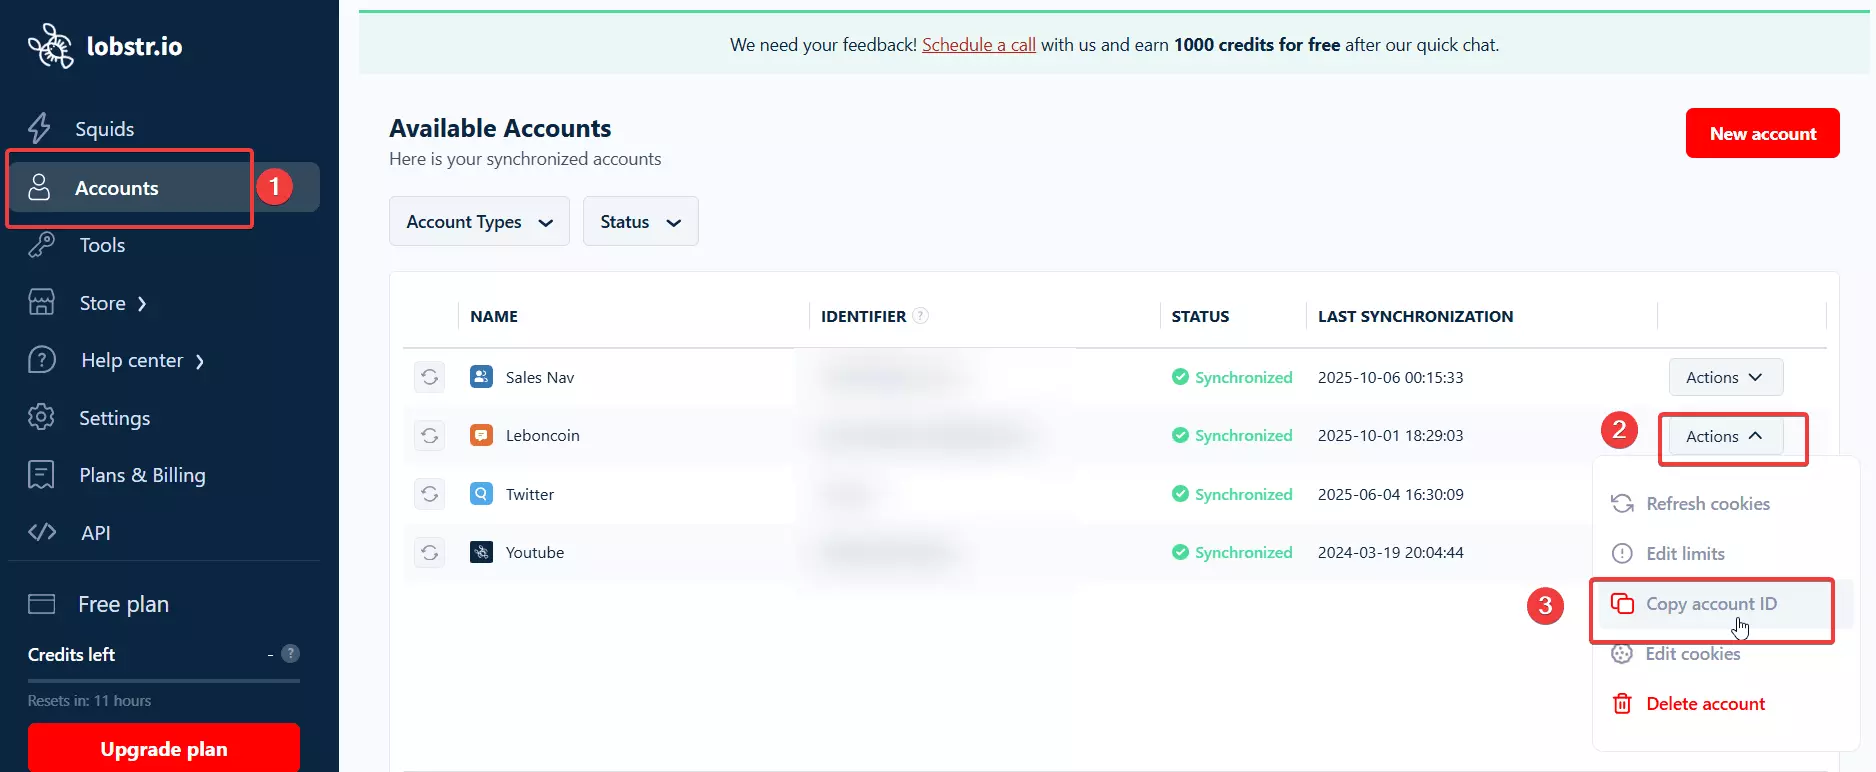Follow the Schedule a call link
The width and height of the screenshot is (1876, 772).
pos(978,45)
